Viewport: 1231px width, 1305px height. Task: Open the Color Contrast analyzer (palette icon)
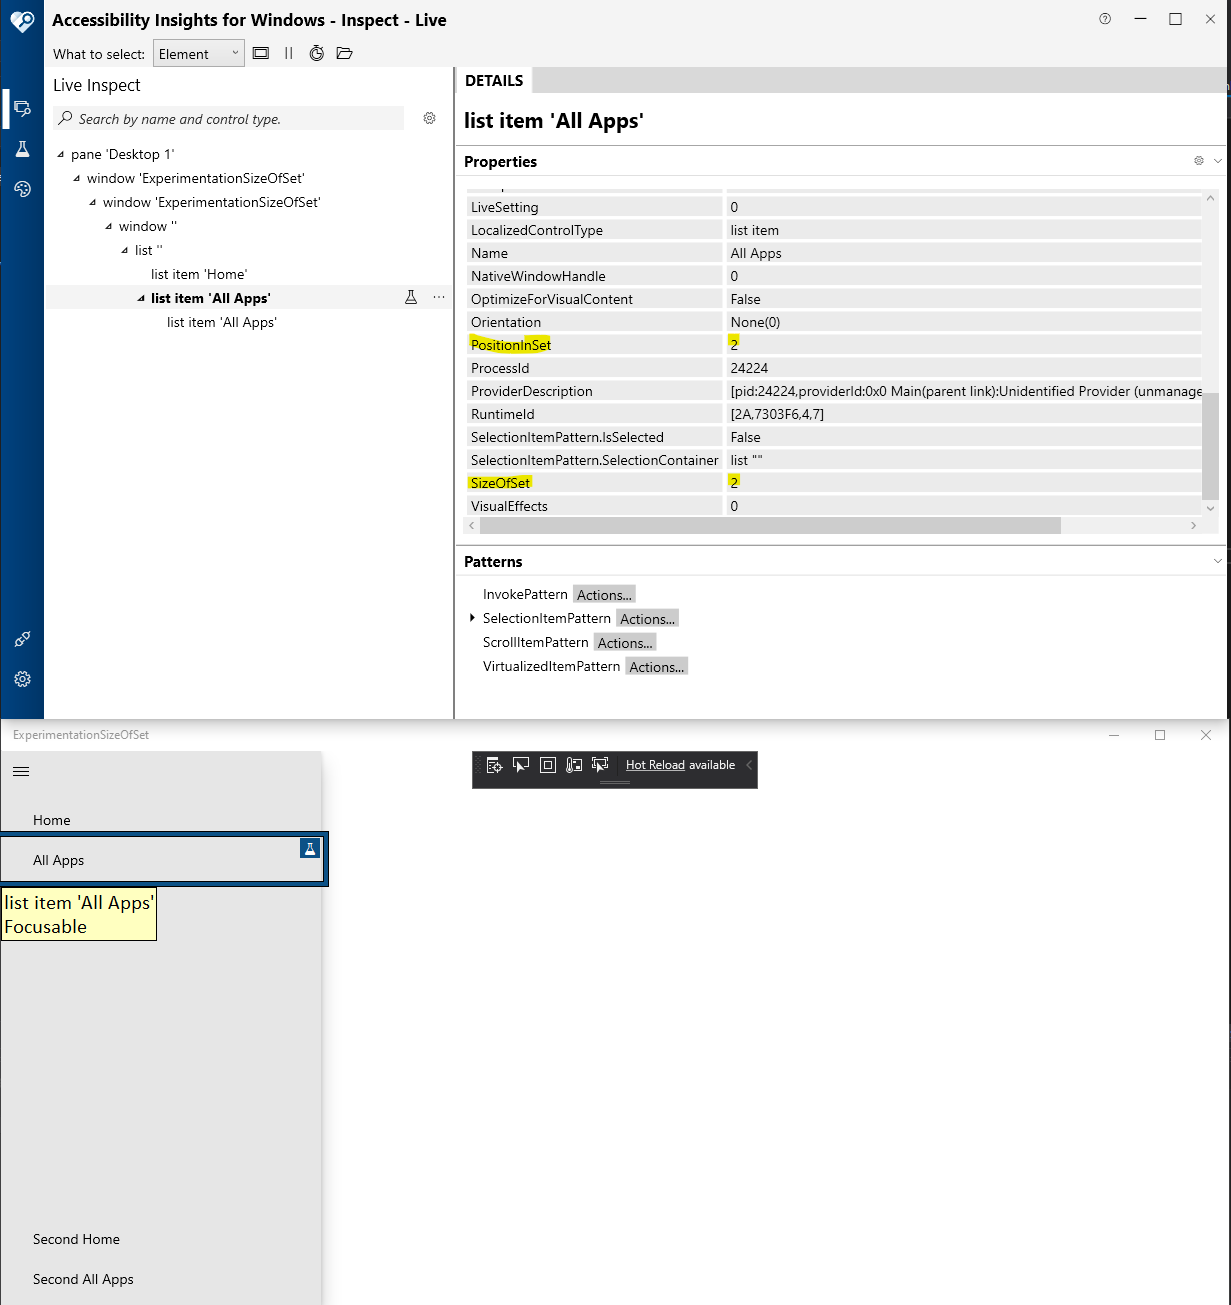[x=22, y=188]
